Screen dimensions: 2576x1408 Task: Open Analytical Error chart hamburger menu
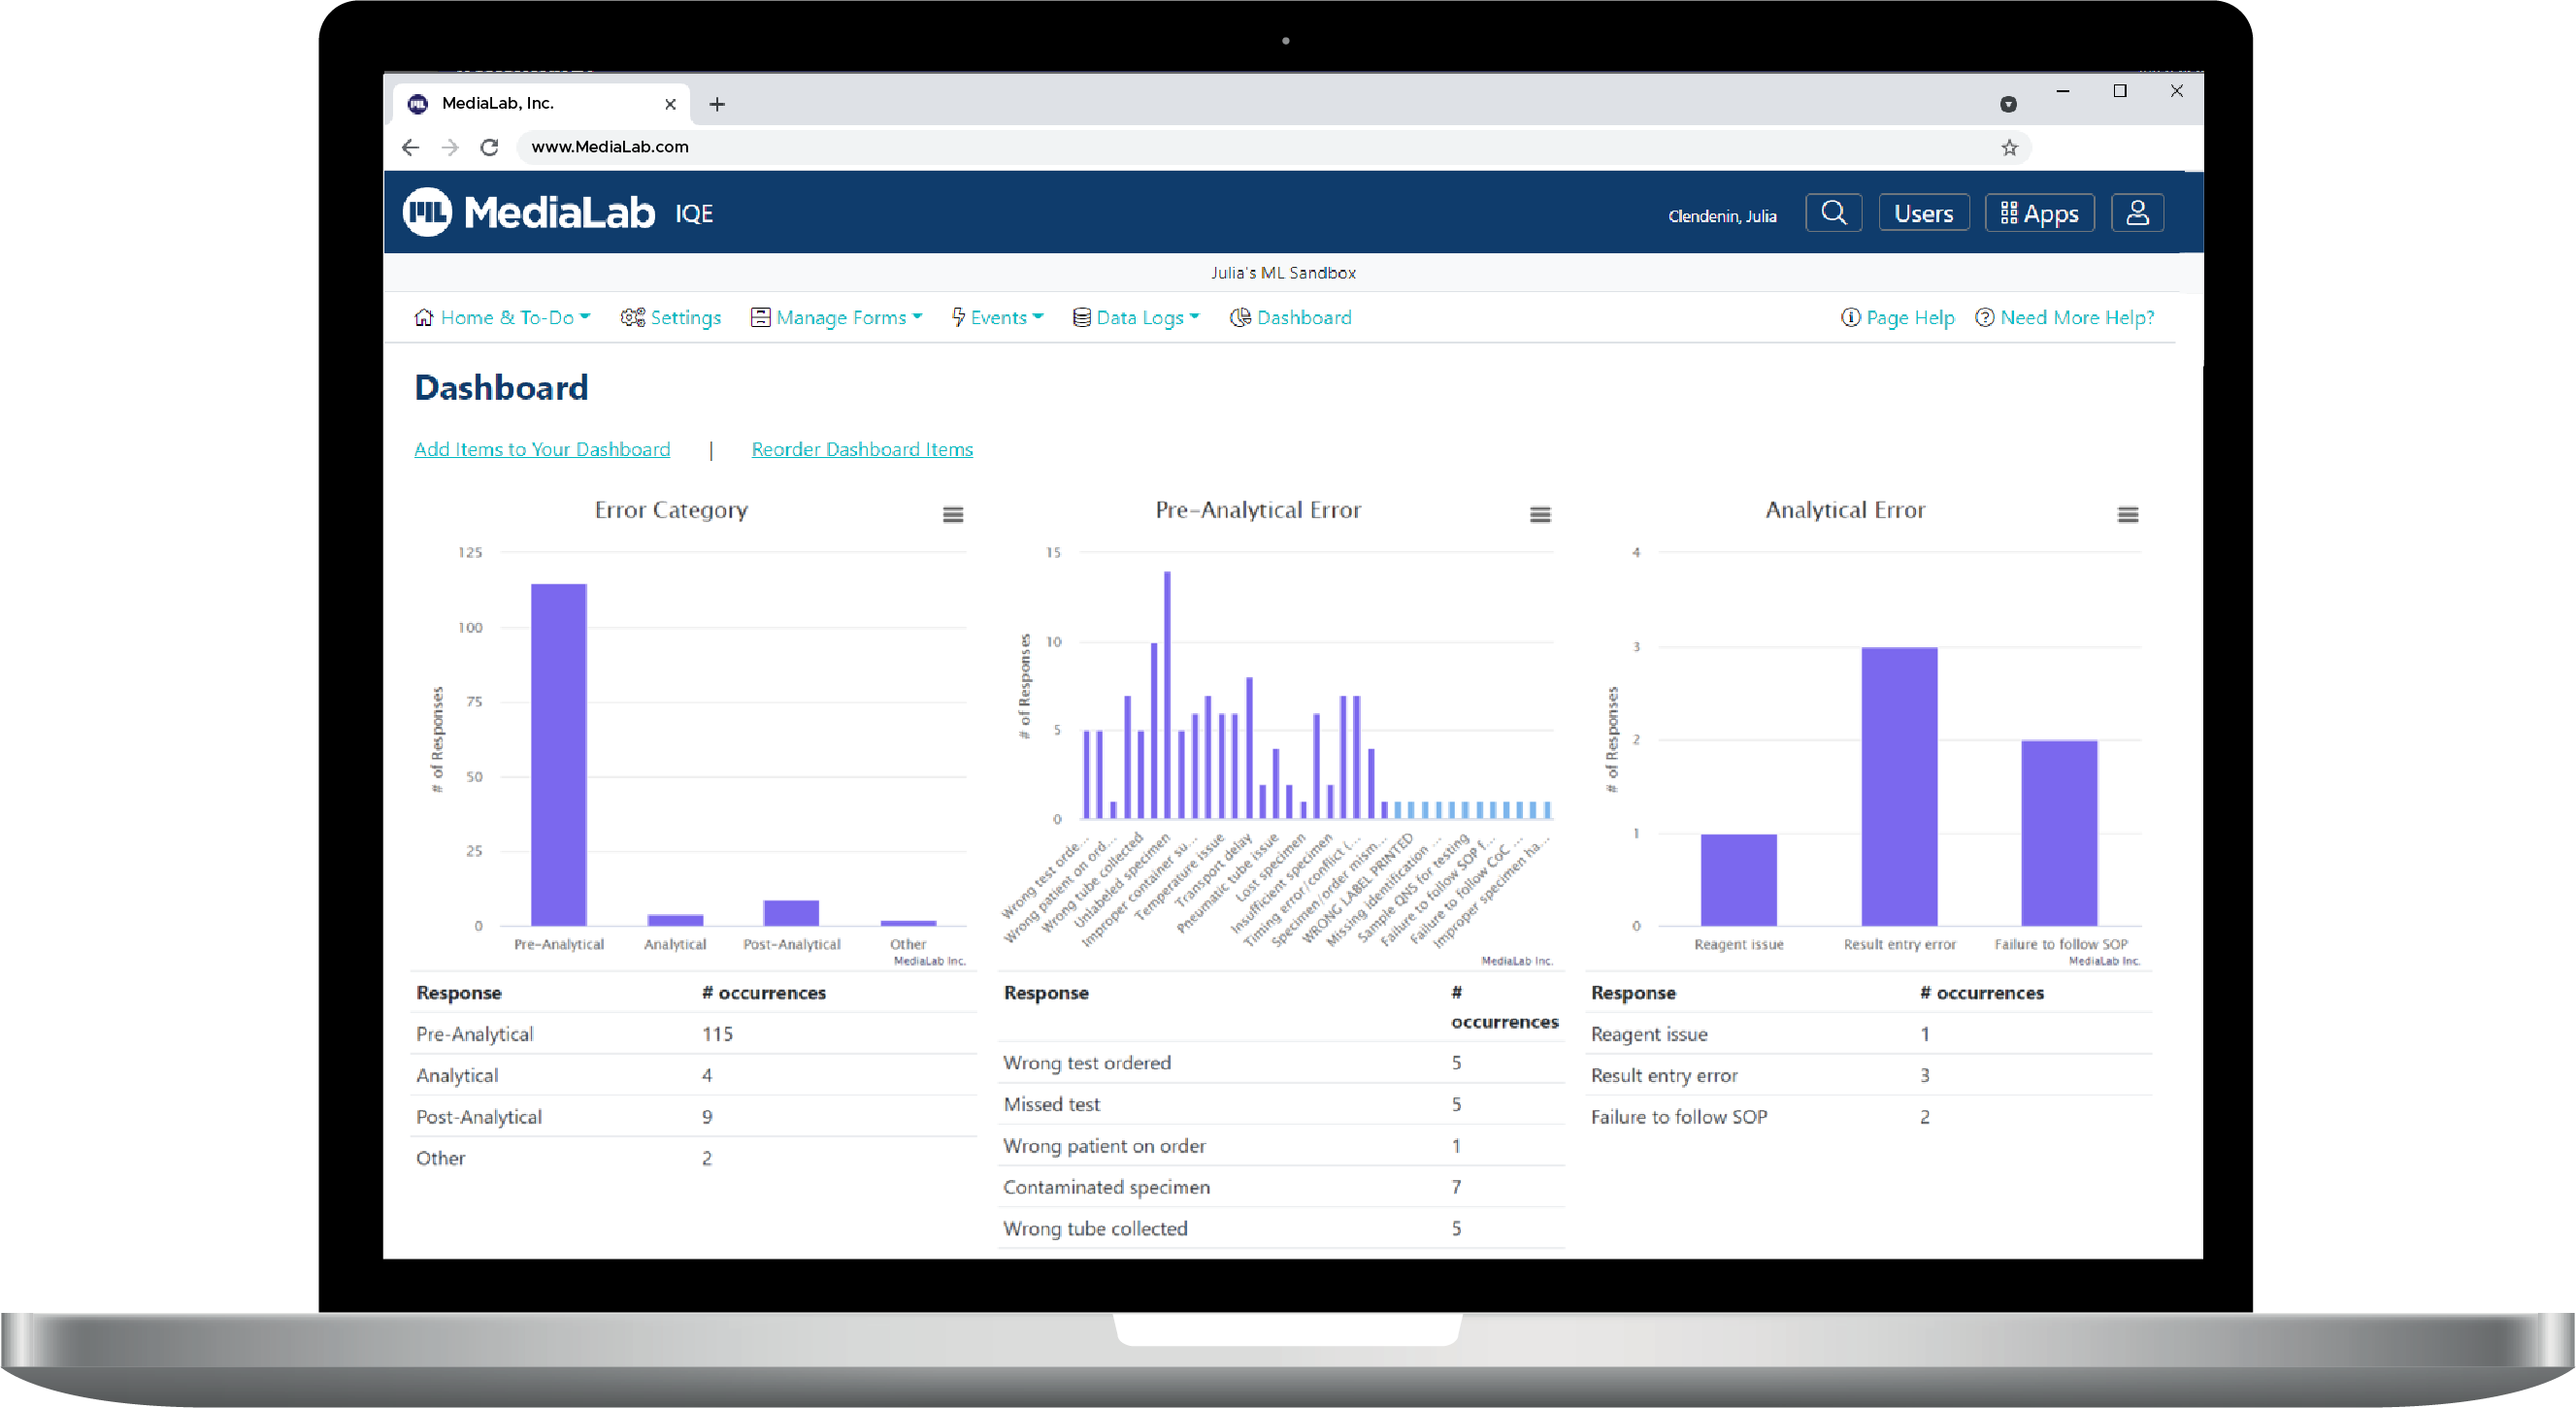2127,515
